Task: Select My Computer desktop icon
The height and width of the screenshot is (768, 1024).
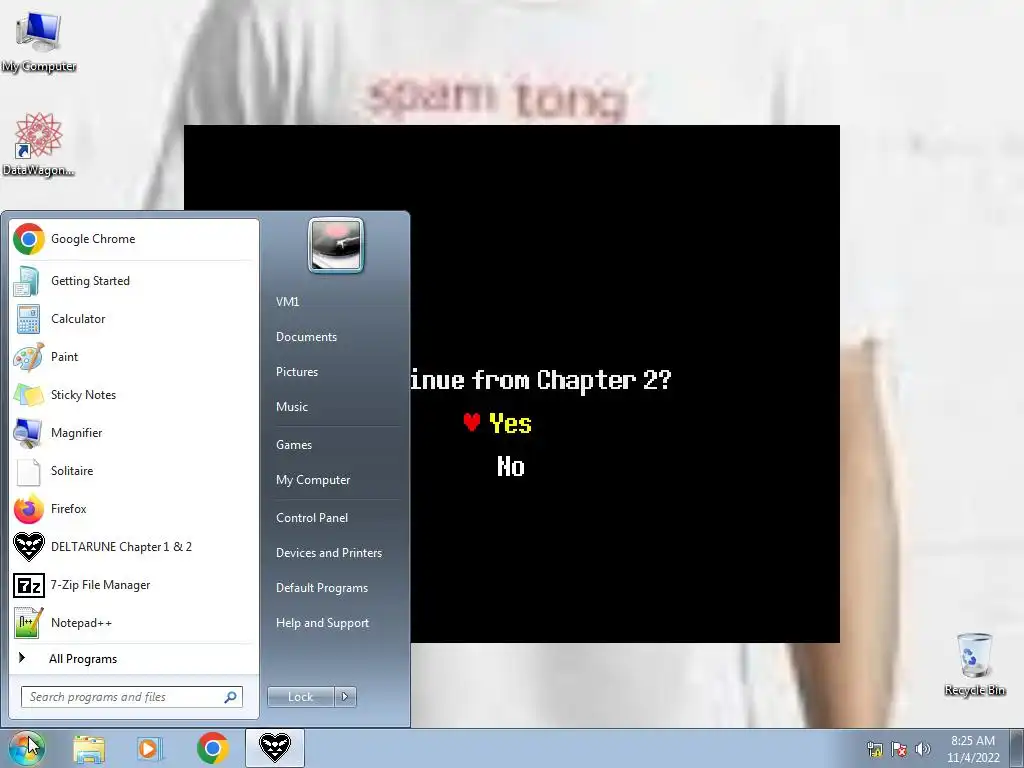Action: 39,42
